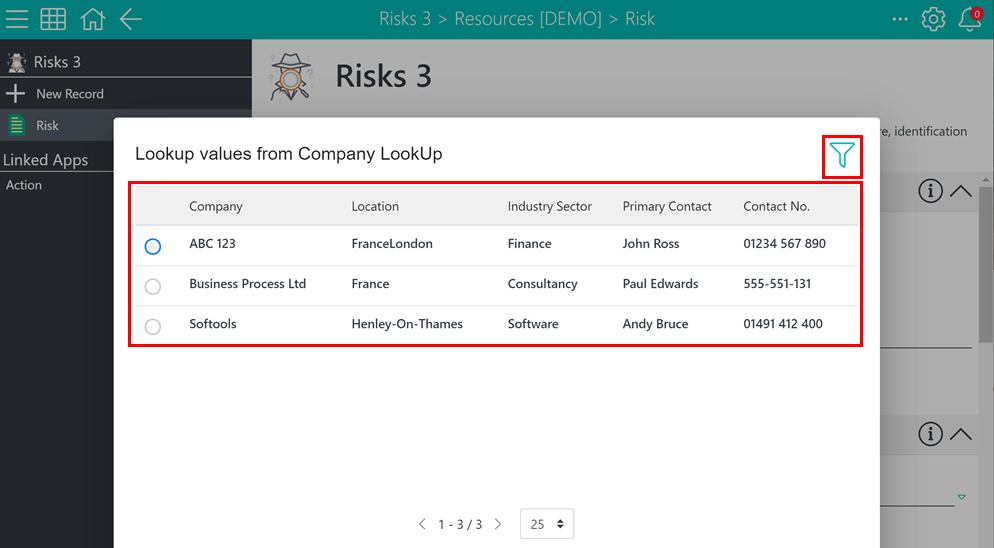994x548 pixels.
Task: Go to the next page arrow
Action: [x=498, y=524]
